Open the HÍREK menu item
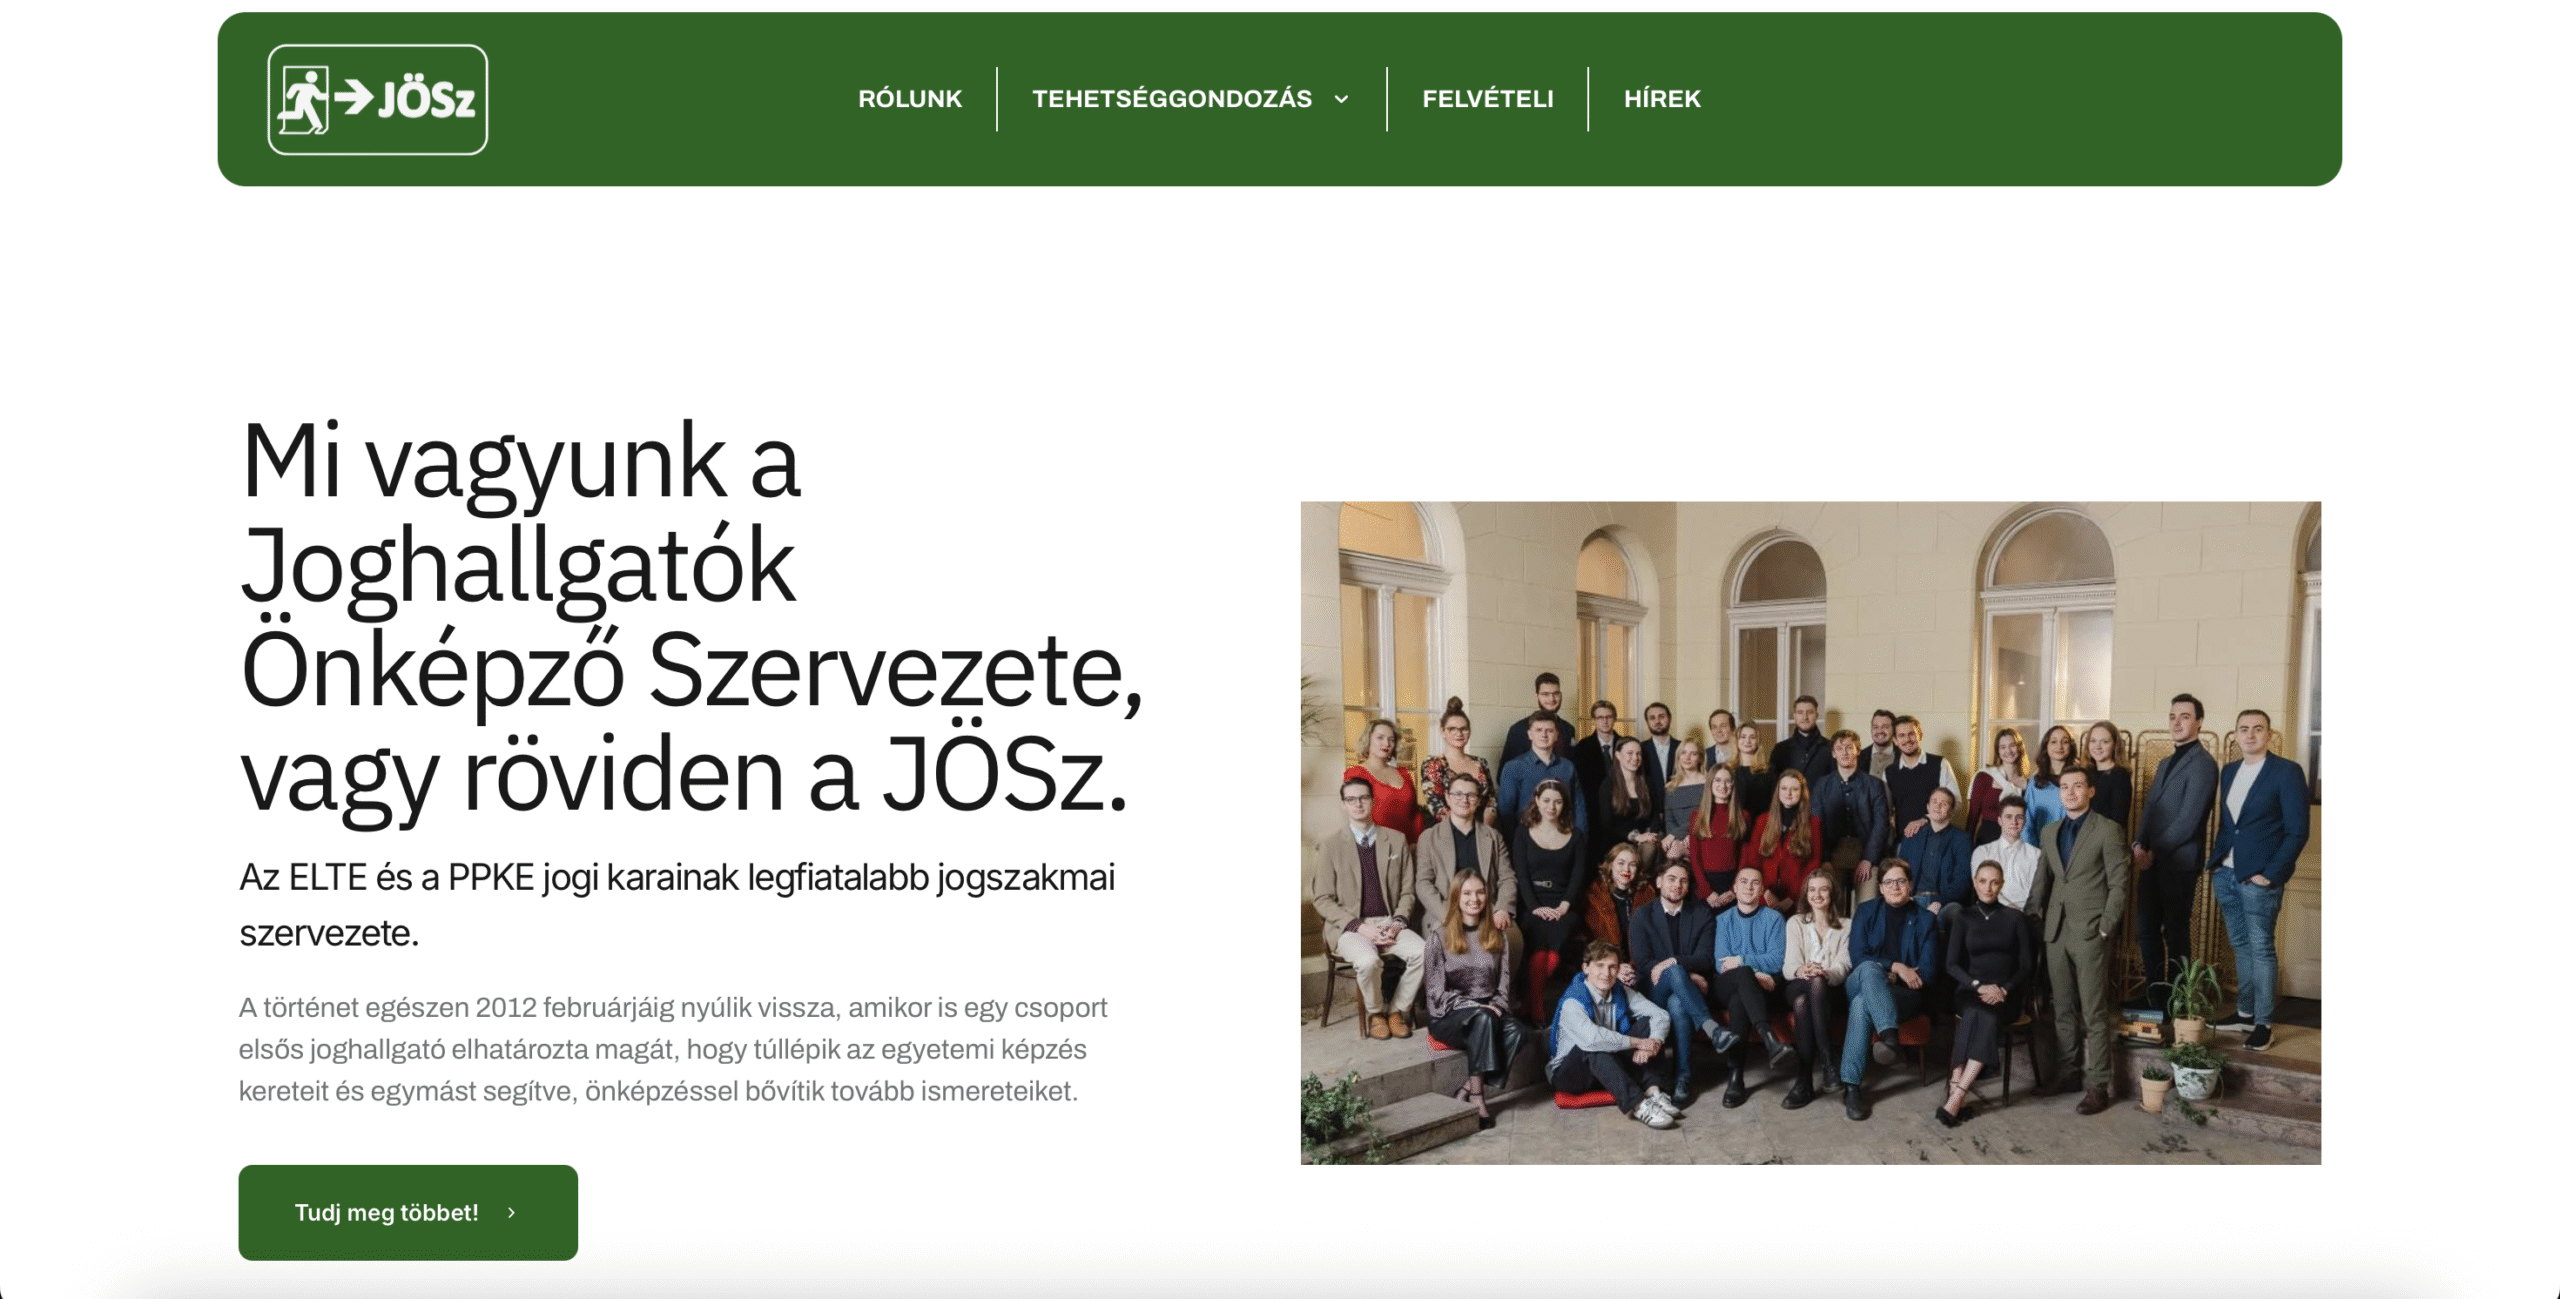The image size is (2560, 1299). [1662, 99]
